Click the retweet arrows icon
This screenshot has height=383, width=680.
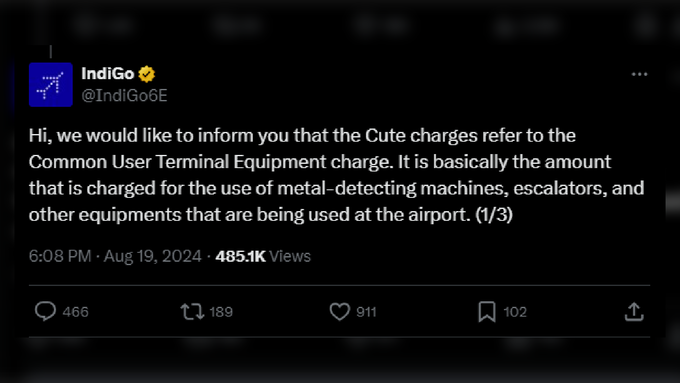click(x=192, y=311)
